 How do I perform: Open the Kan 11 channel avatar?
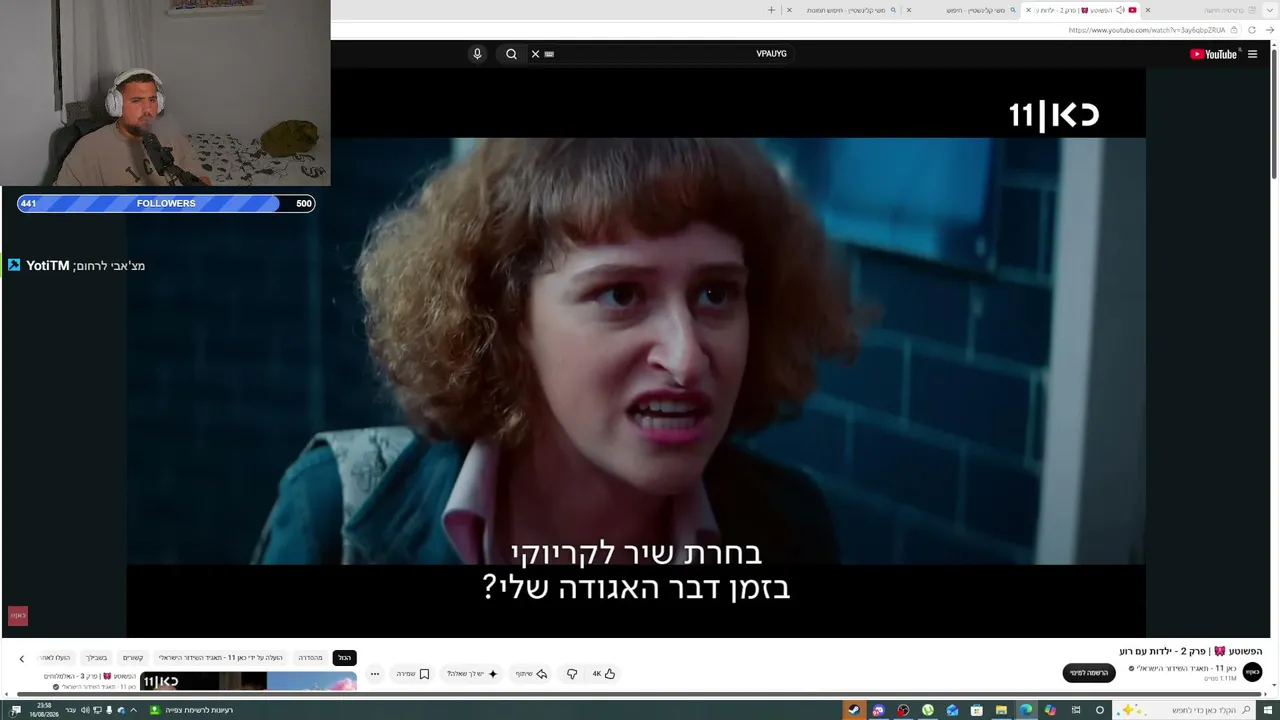[x=1252, y=673]
